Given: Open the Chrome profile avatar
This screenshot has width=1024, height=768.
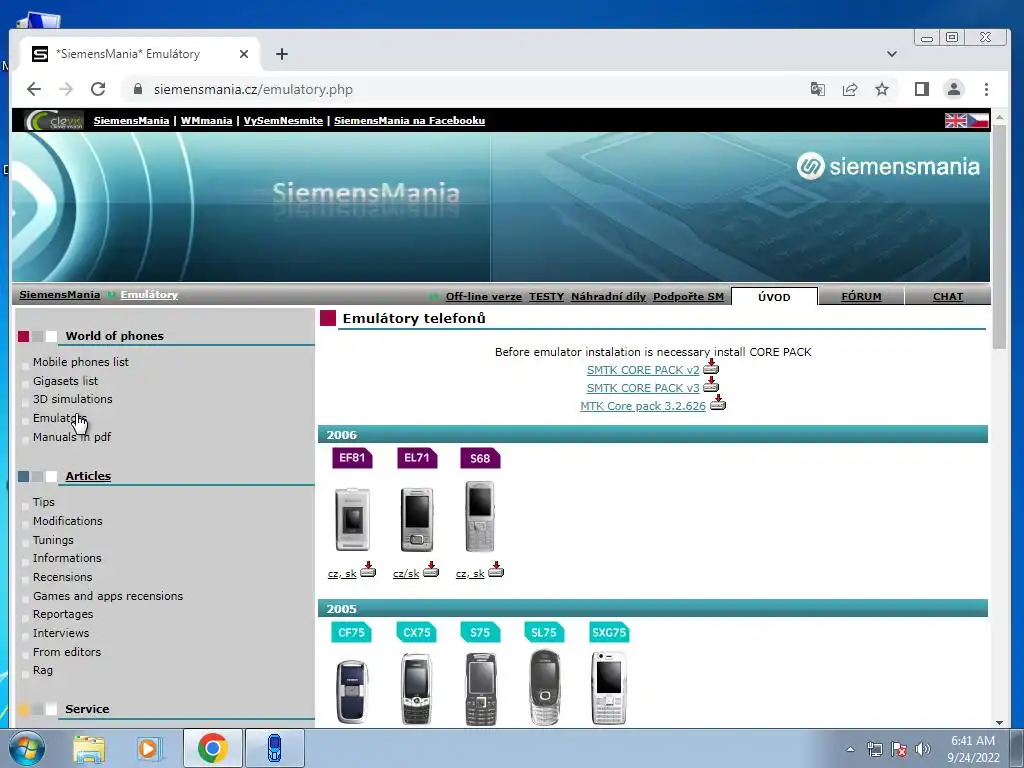Looking at the screenshot, I should point(954,89).
